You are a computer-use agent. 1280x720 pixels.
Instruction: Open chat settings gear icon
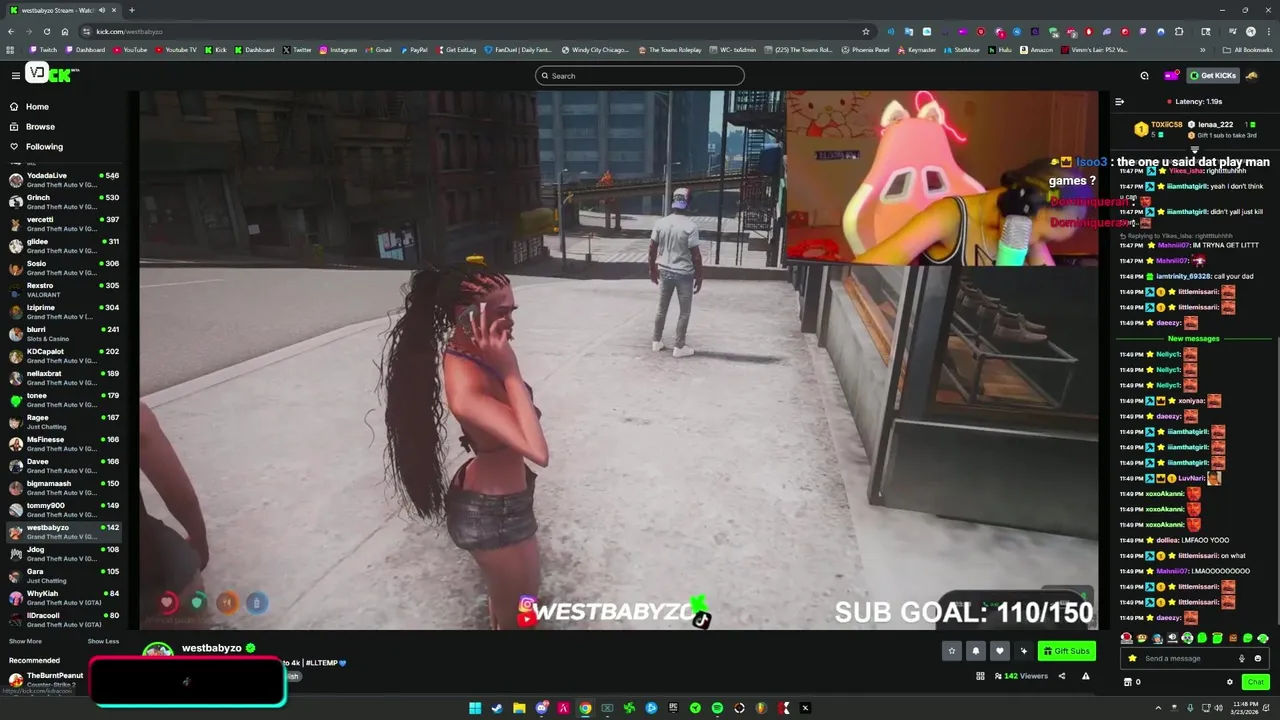click(1230, 682)
